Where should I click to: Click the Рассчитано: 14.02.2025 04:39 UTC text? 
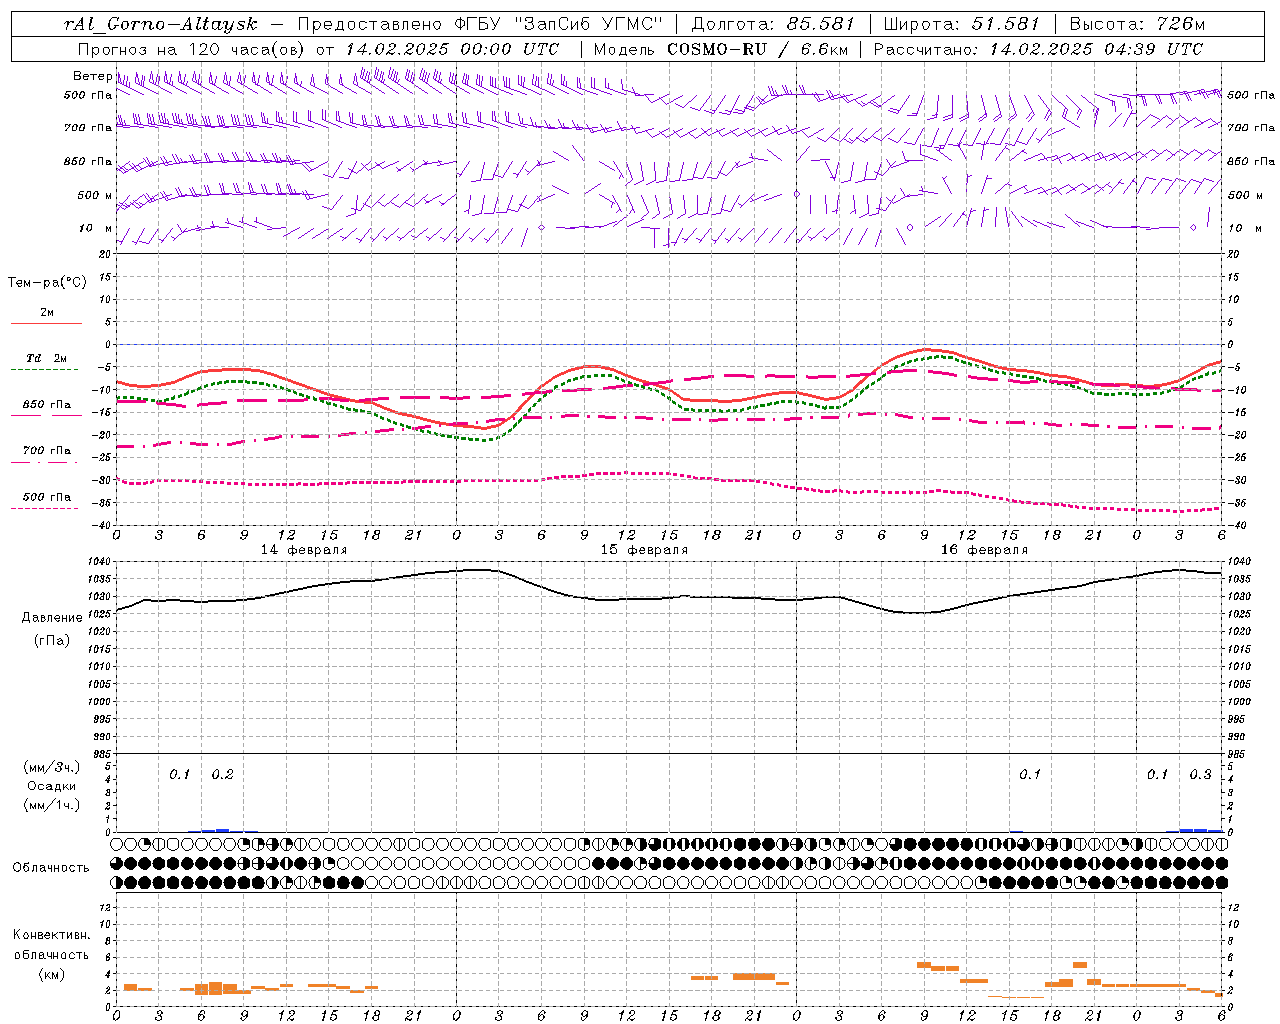point(1038,49)
